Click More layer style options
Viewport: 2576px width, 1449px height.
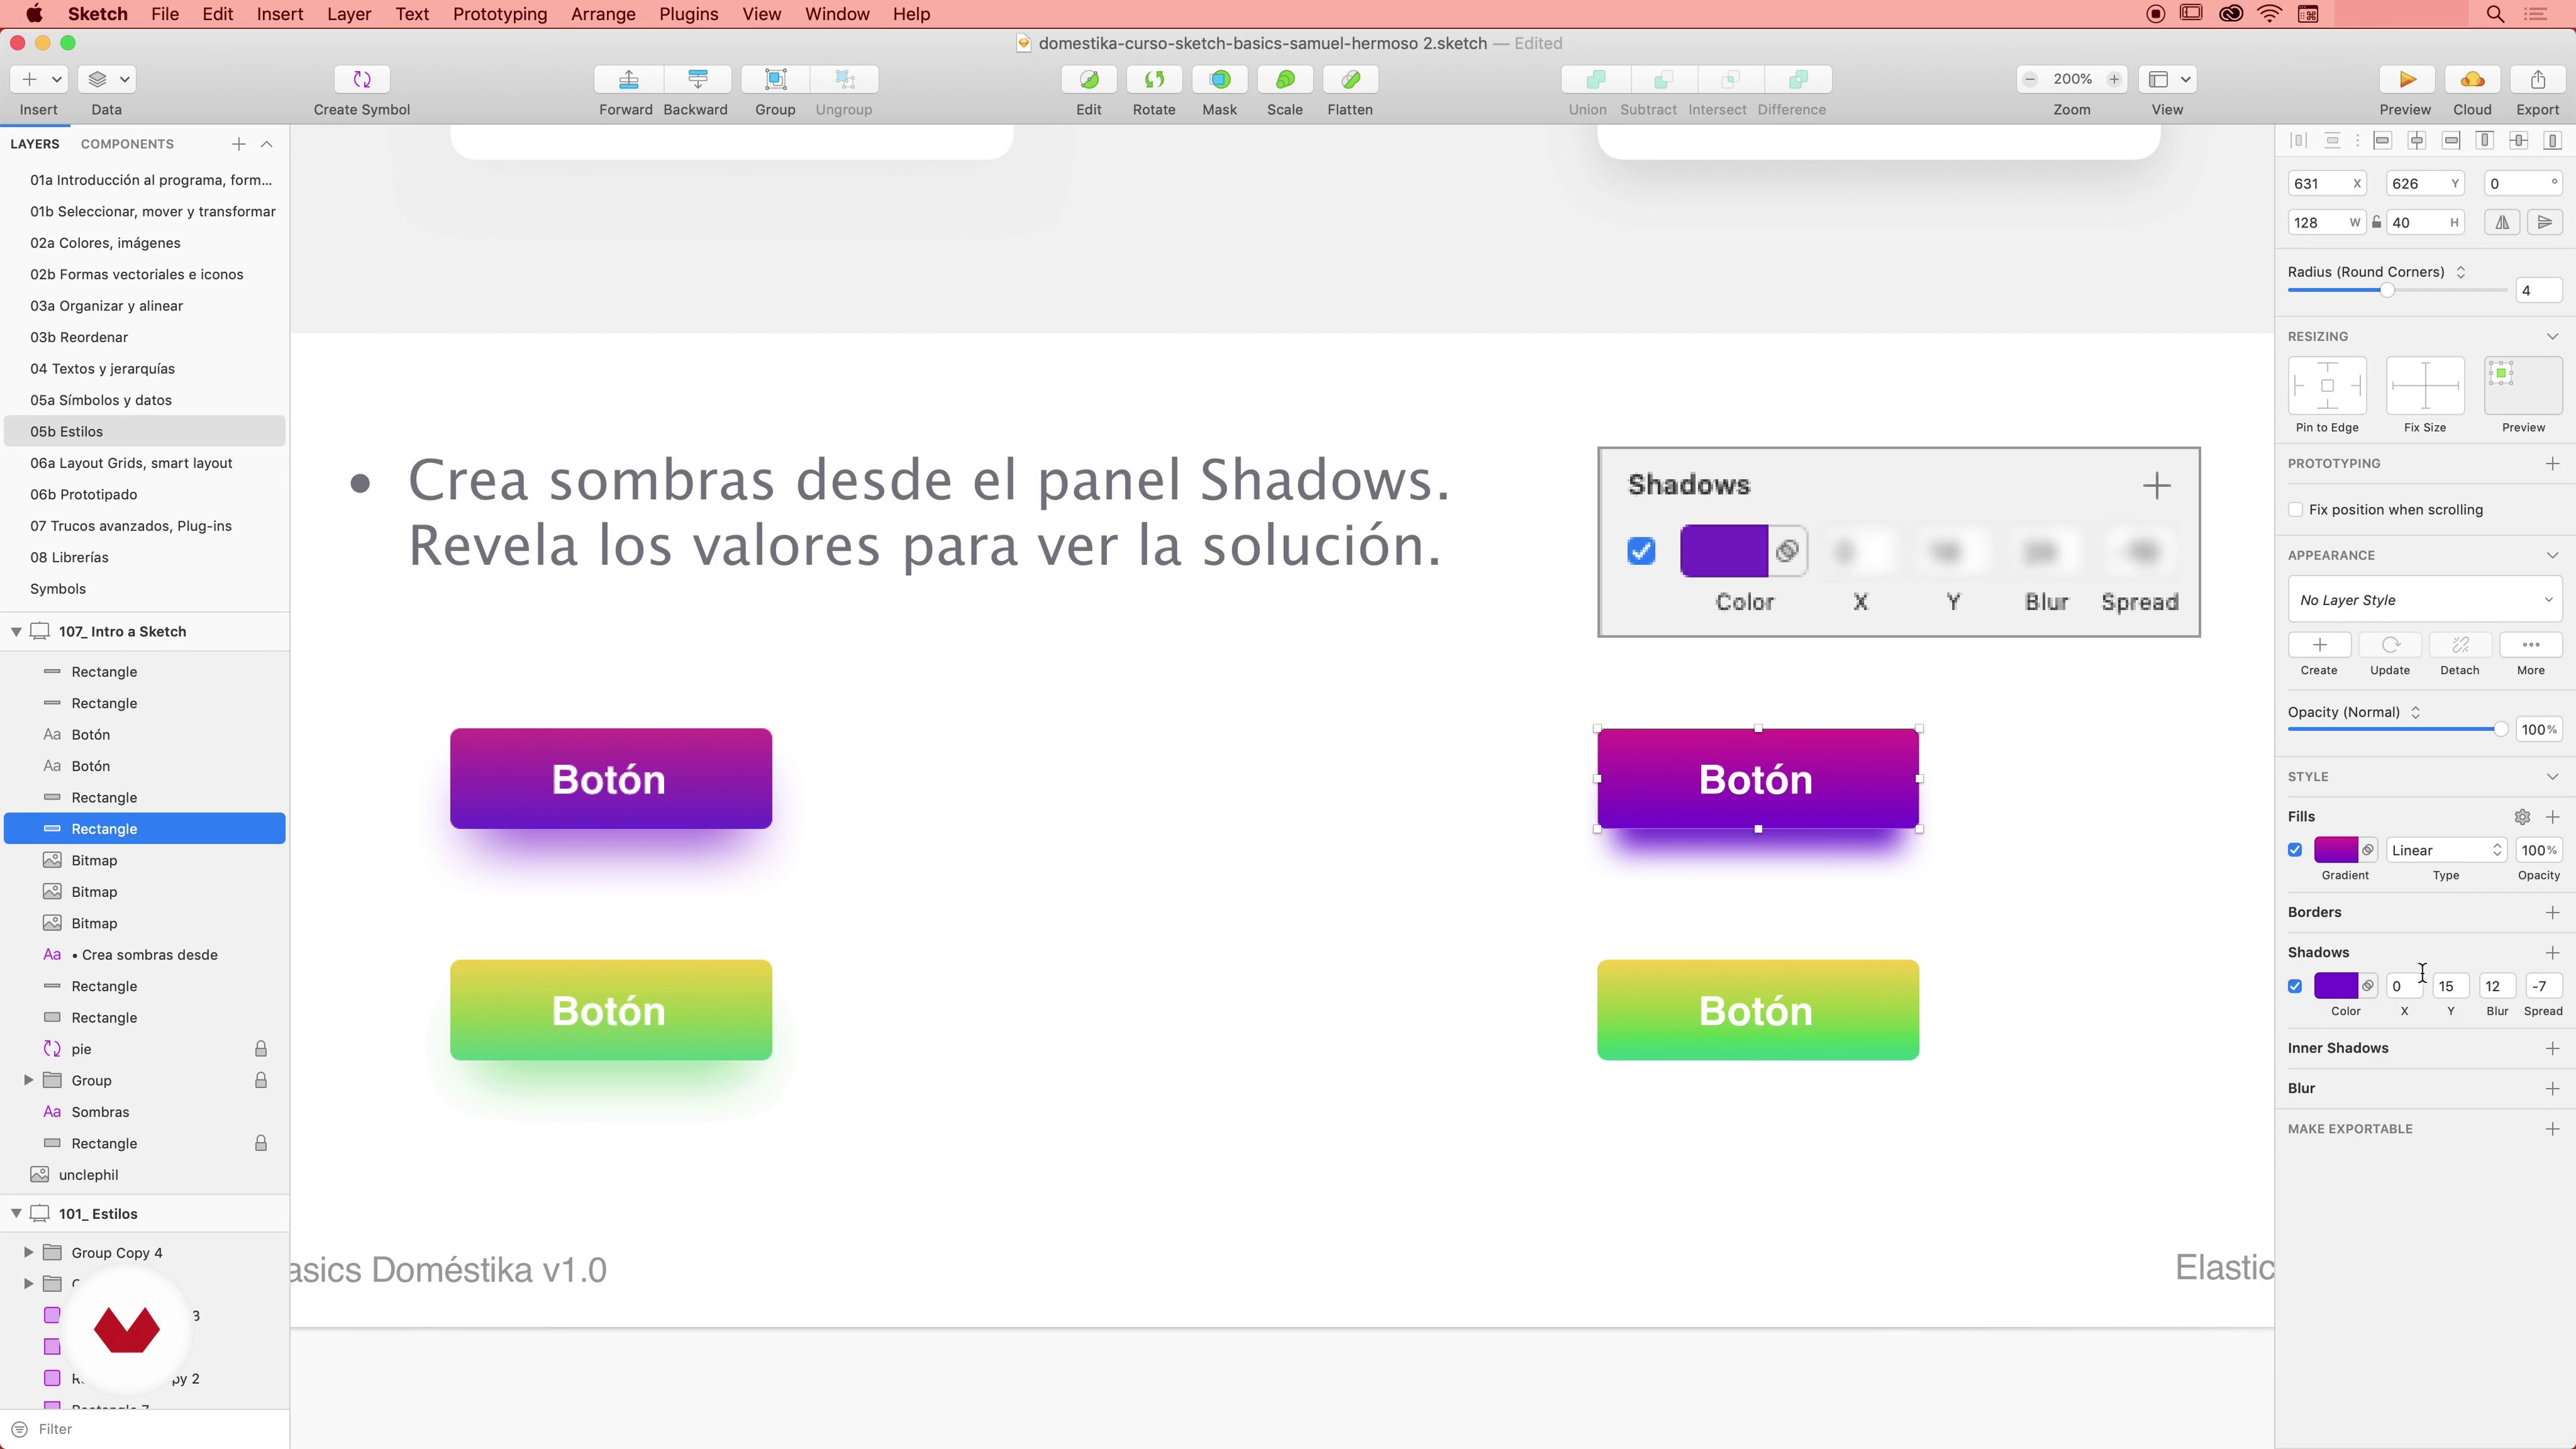coord(2531,645)
